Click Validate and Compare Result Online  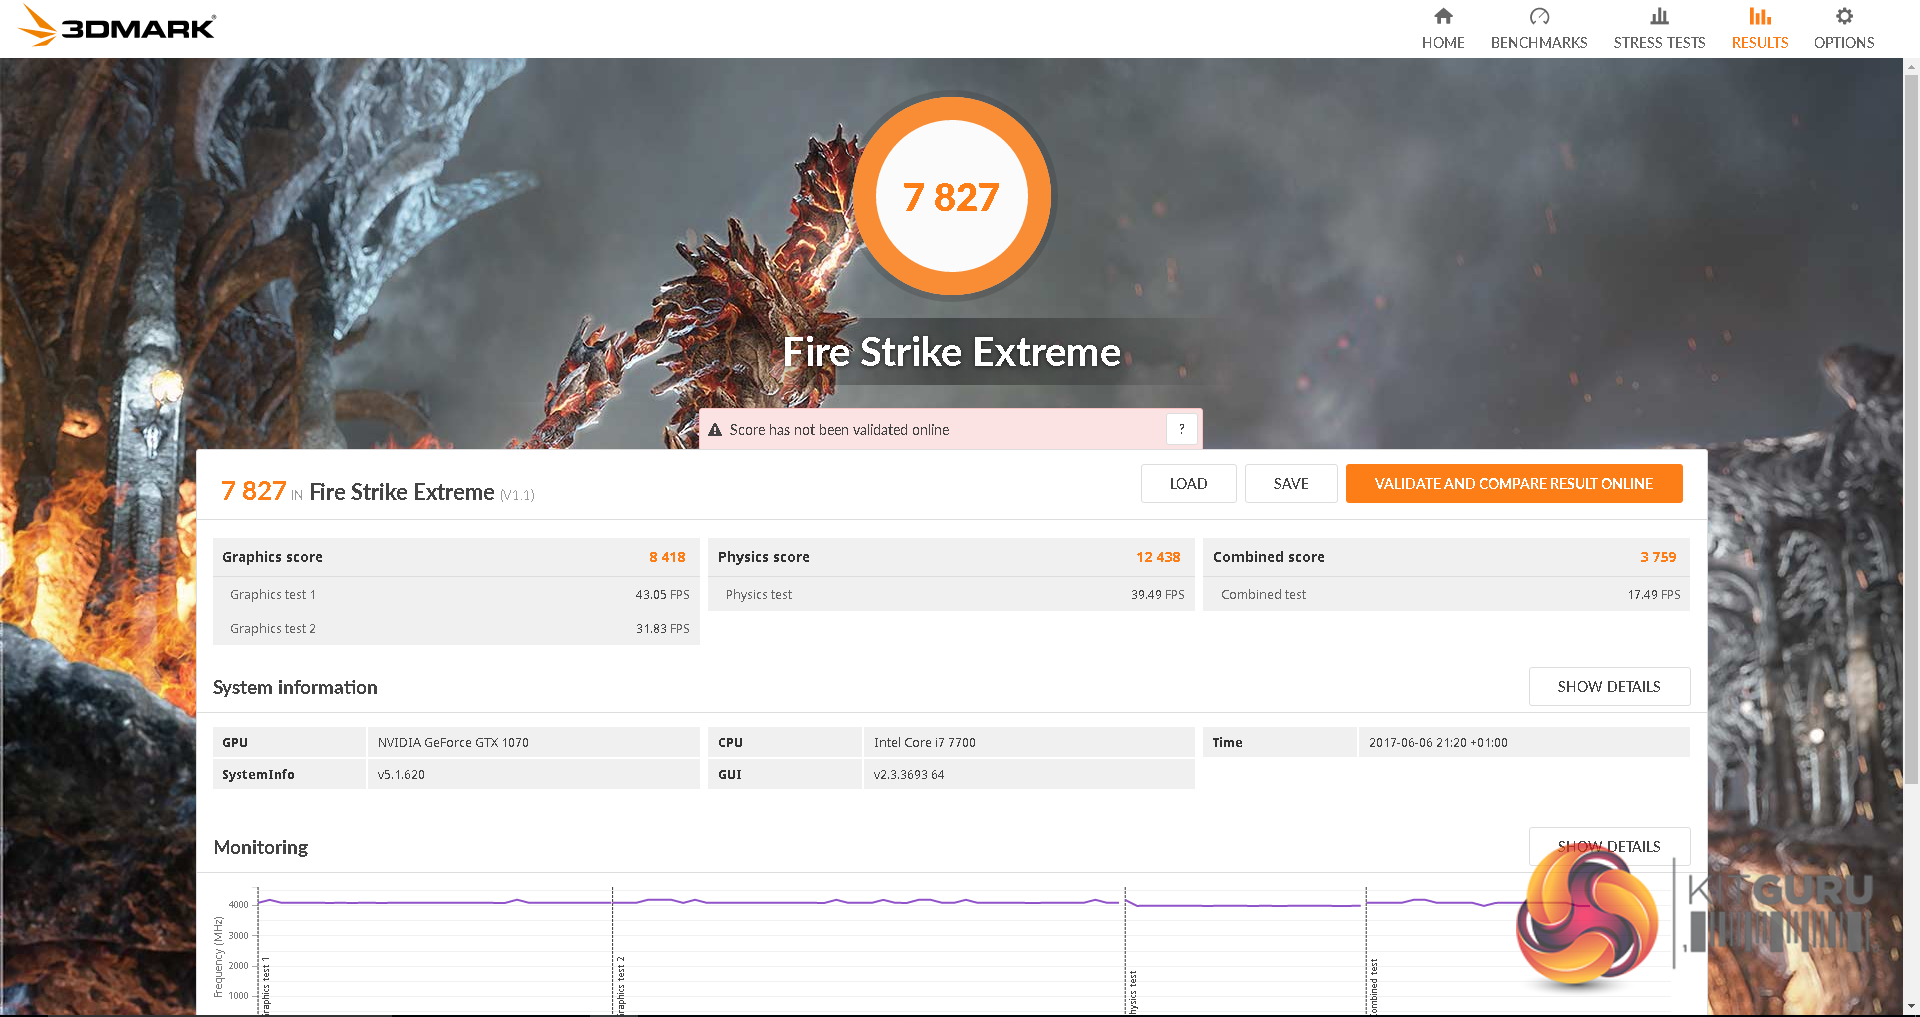pyautogui.click(x=1513, y=484)
